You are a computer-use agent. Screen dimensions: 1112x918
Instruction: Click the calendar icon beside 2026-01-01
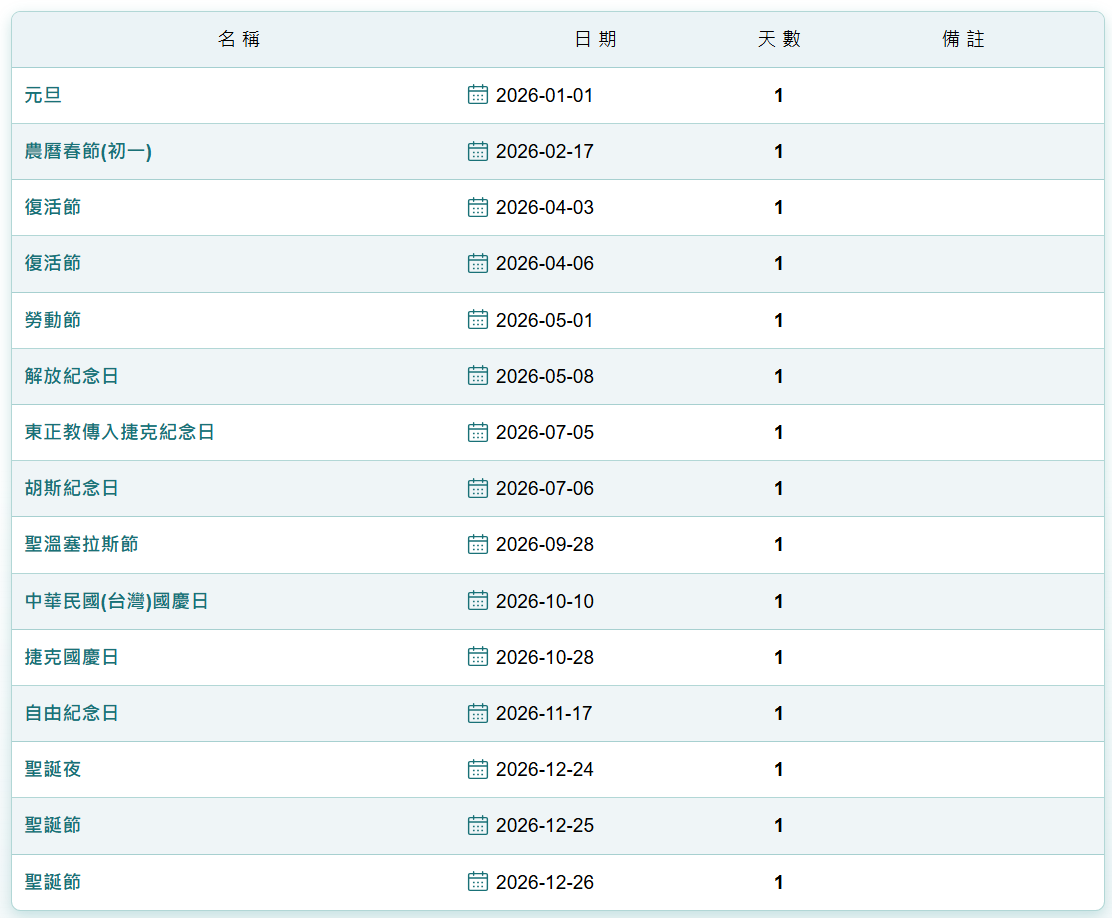pyautogui.click(x=478, y=95)
